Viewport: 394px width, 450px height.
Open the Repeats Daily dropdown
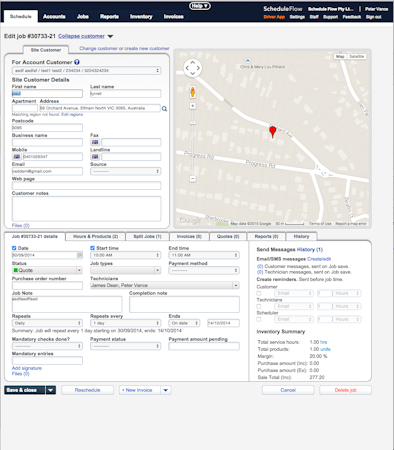(47, 323)
